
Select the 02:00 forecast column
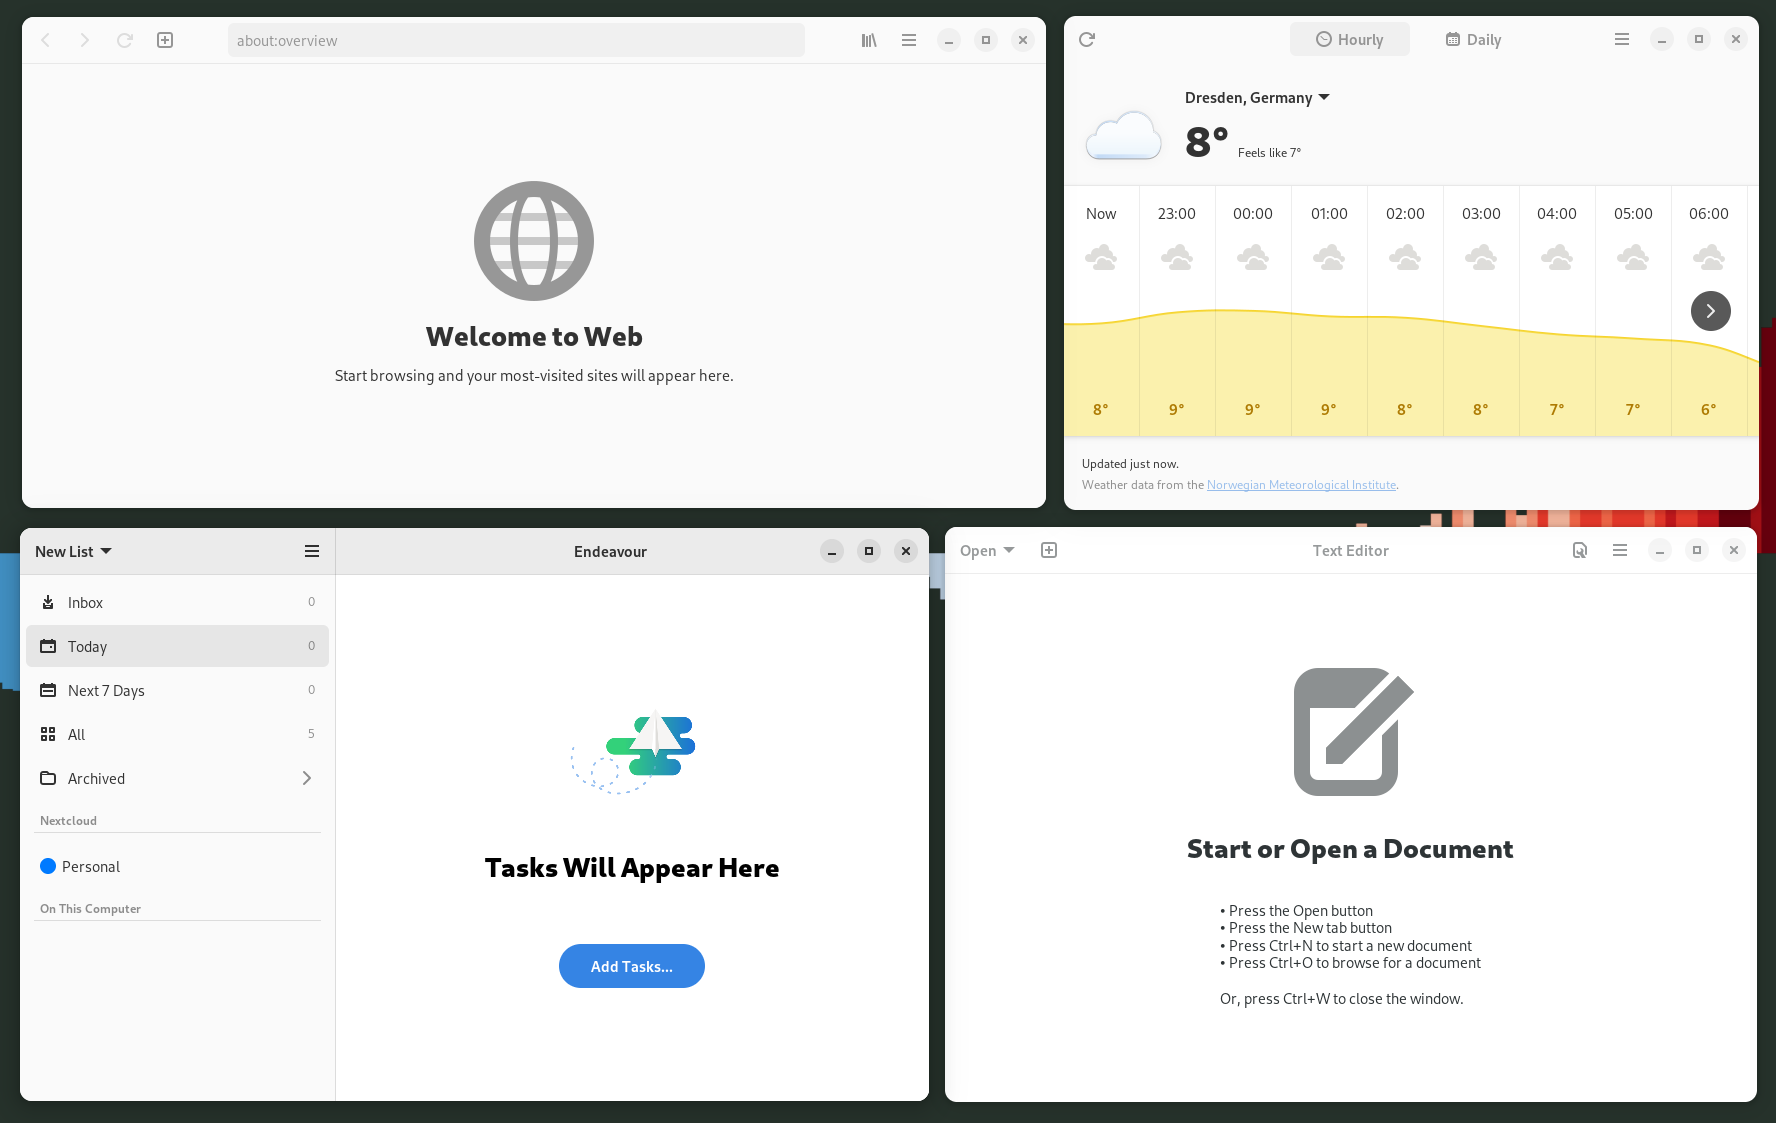point(1406,311)
